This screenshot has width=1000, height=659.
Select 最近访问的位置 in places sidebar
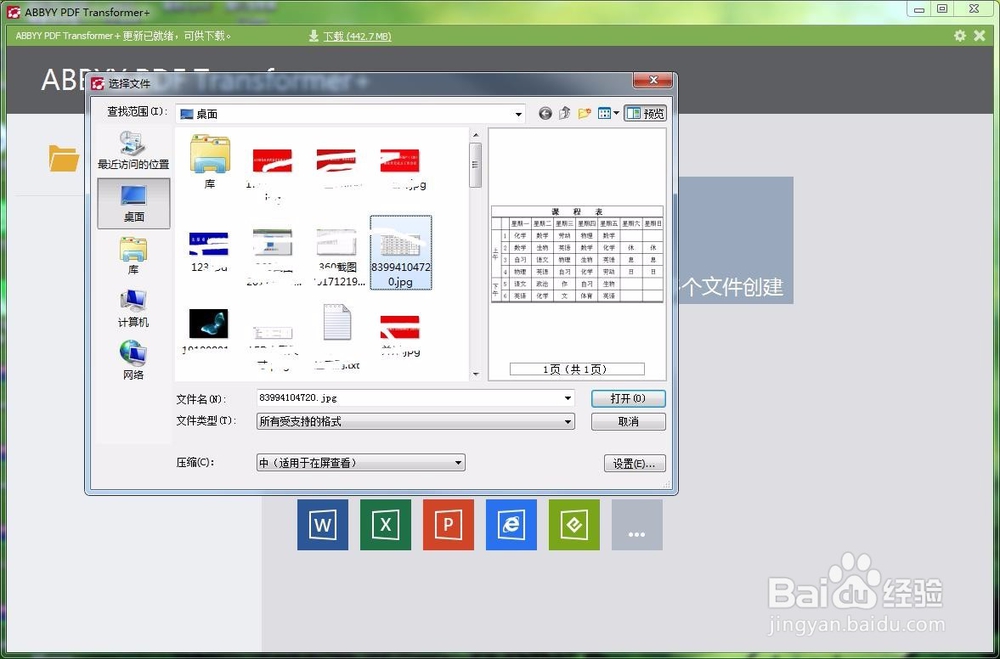click(x=133, y=151)
